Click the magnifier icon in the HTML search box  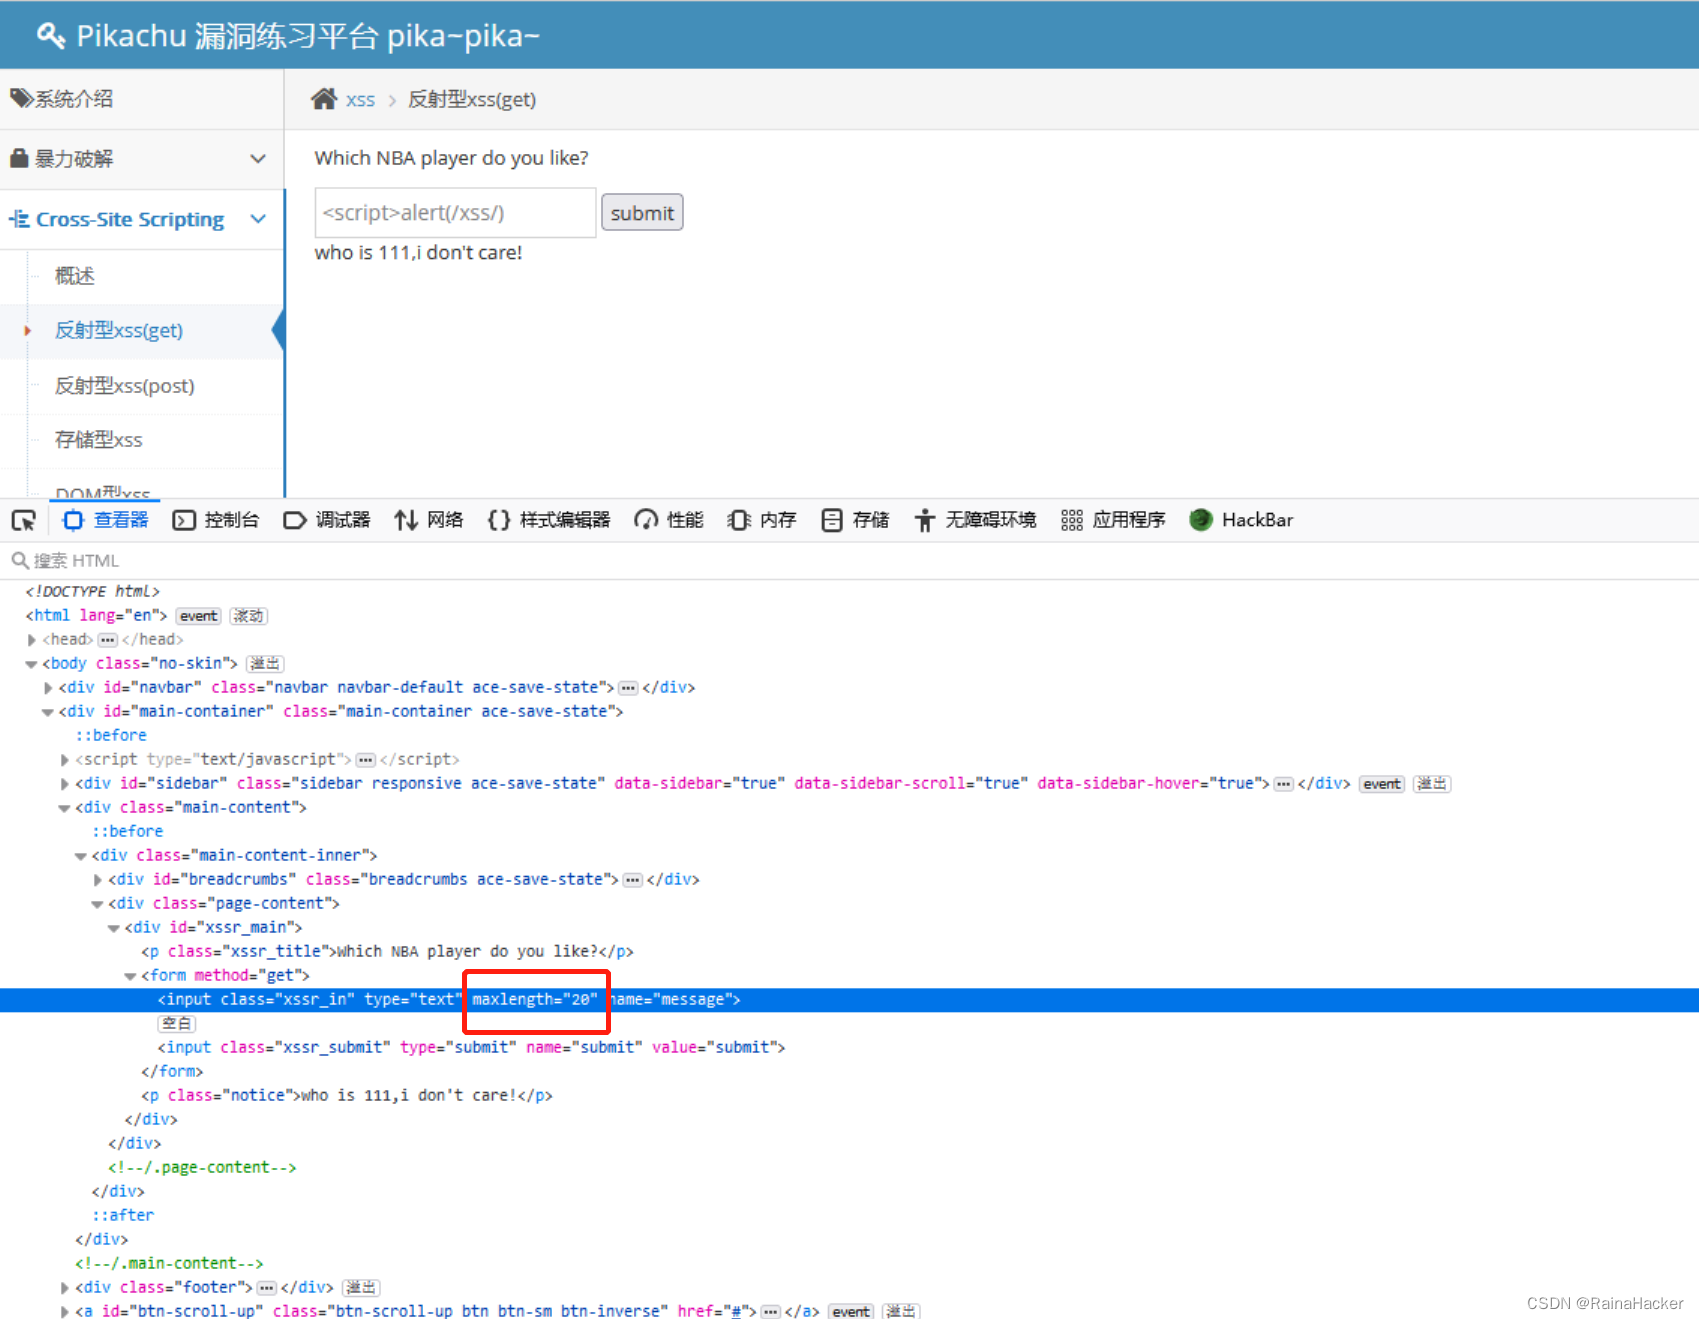point(19,560)
